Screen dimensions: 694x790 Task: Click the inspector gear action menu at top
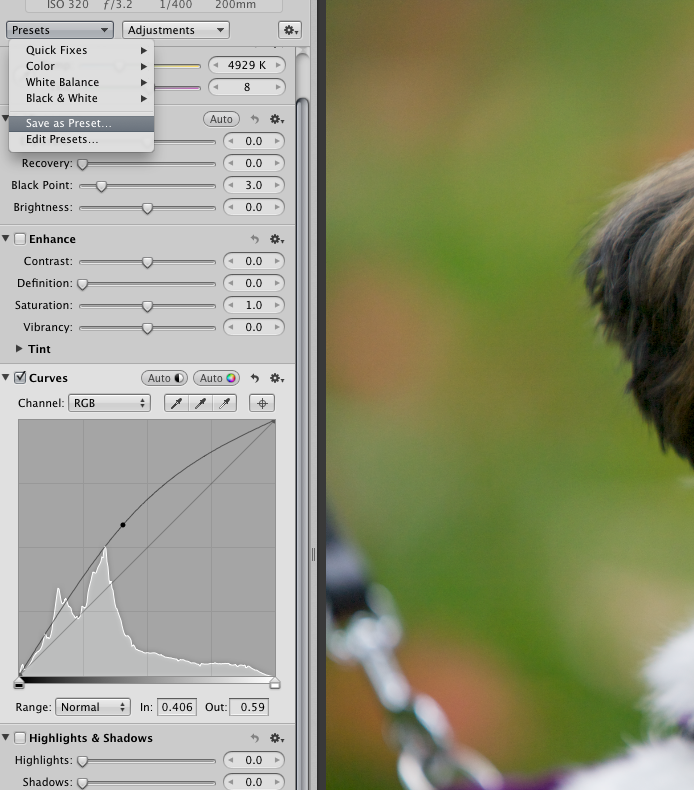point(290,30)
